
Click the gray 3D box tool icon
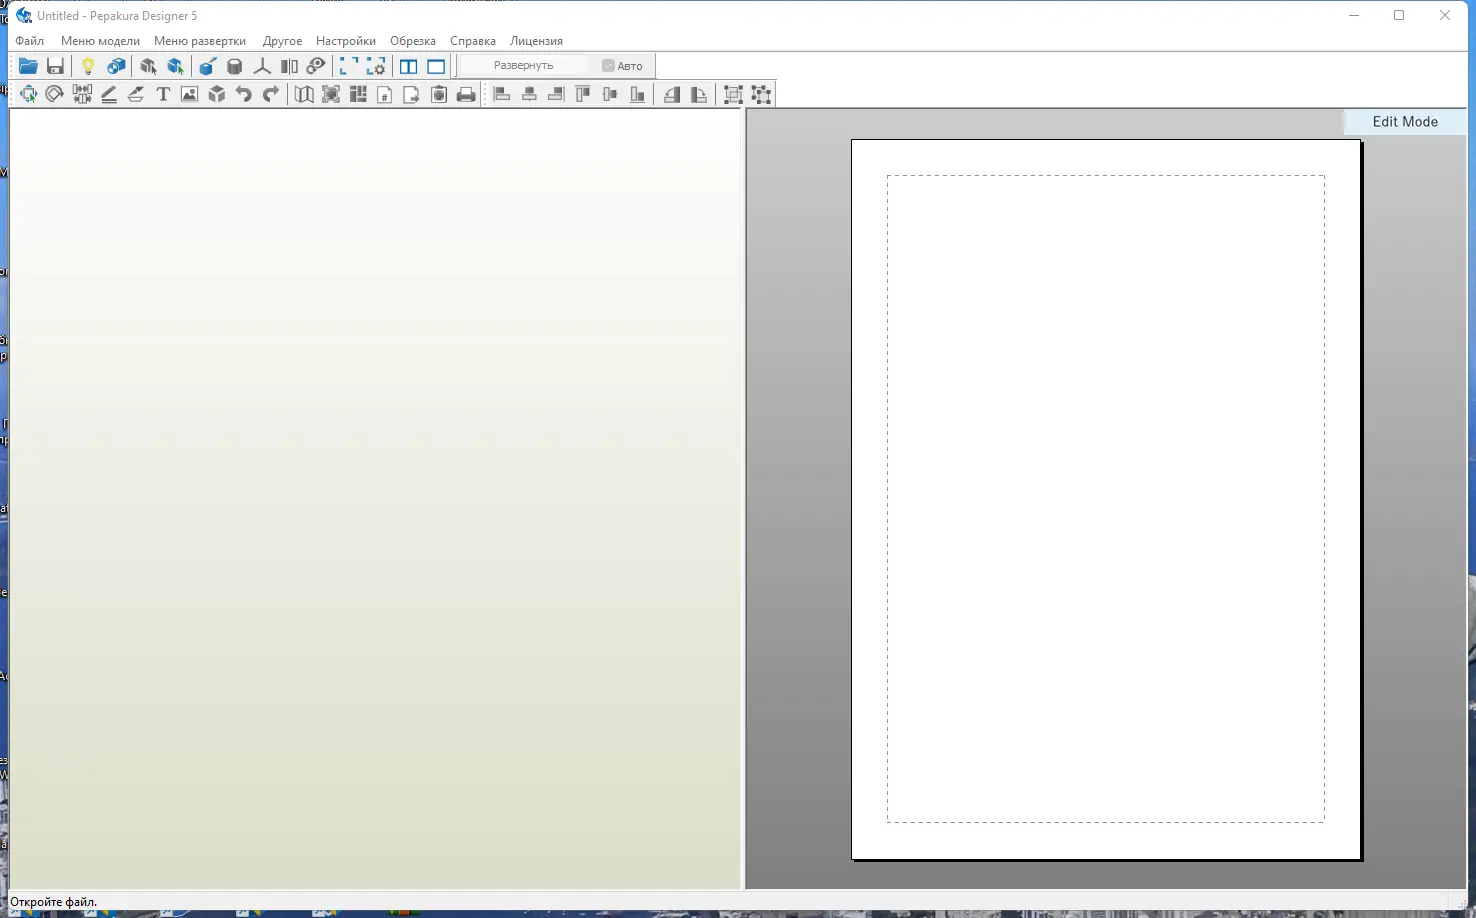pos(217,94)
